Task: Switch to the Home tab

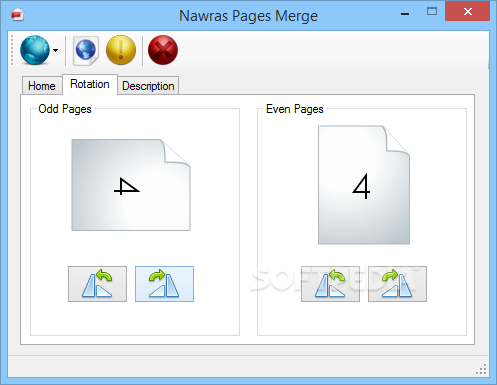Action: point(42,86)
